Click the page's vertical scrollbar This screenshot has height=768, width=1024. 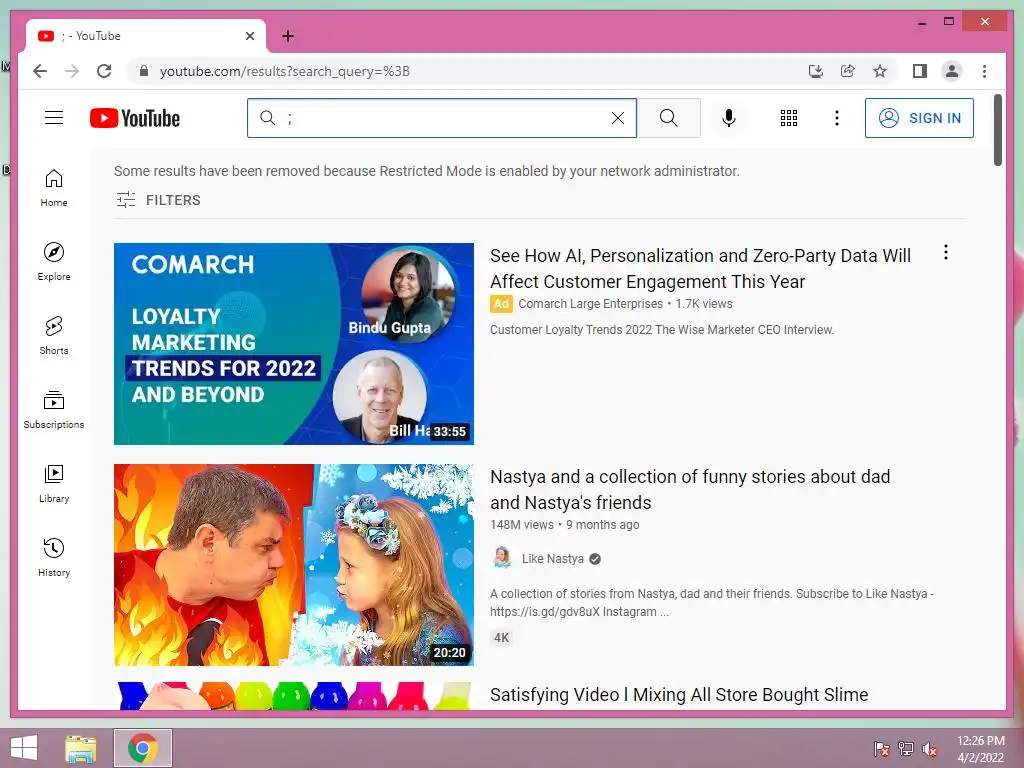tap(998, 130)
